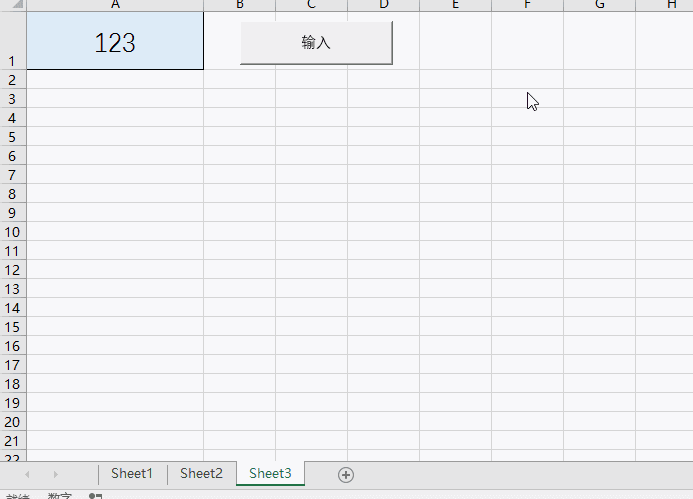Image resolution: width=693 pixels, height=499 pixels.
Task: Select row 1 header
Action: tap(13, 41)
